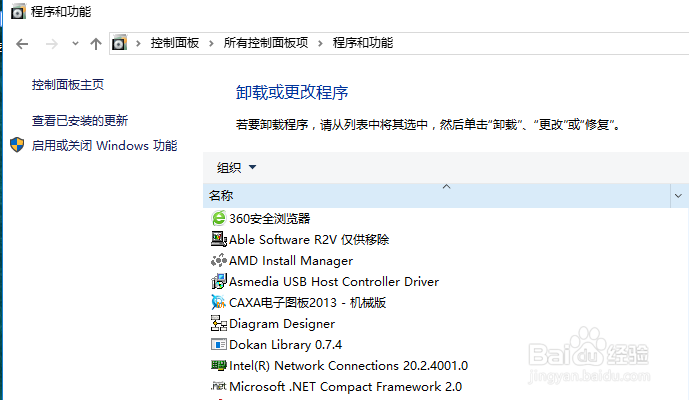Open the 所有控制面板项 breadcrumb
Screen dimensions: 689x400
pyautogui.click(x=266, y=43)
